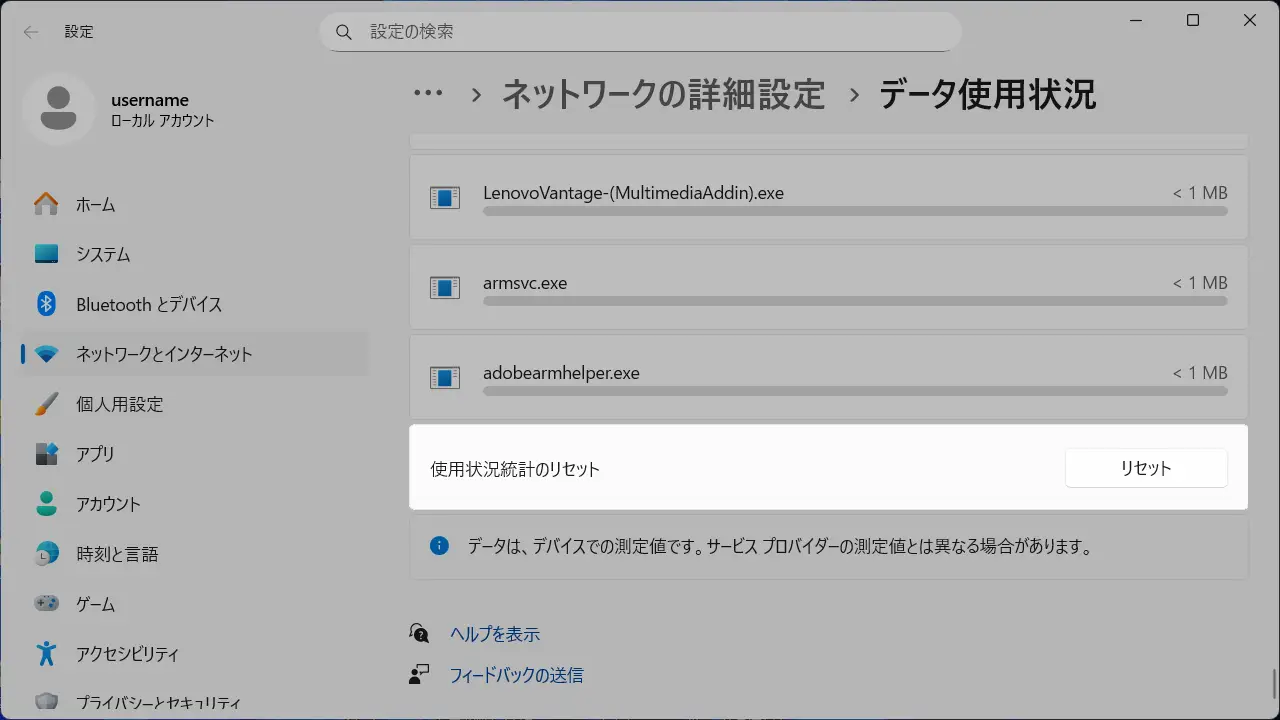Open フィードバックの送信 link

pos(516,675)
